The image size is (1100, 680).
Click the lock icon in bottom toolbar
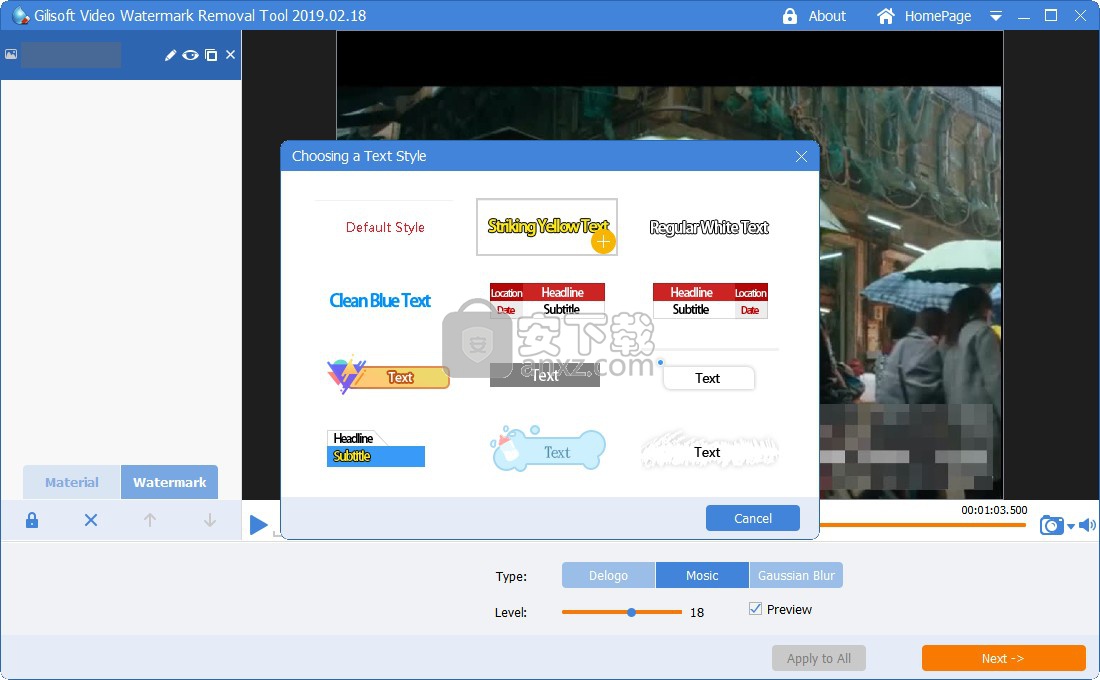click(x=32, y=520)
